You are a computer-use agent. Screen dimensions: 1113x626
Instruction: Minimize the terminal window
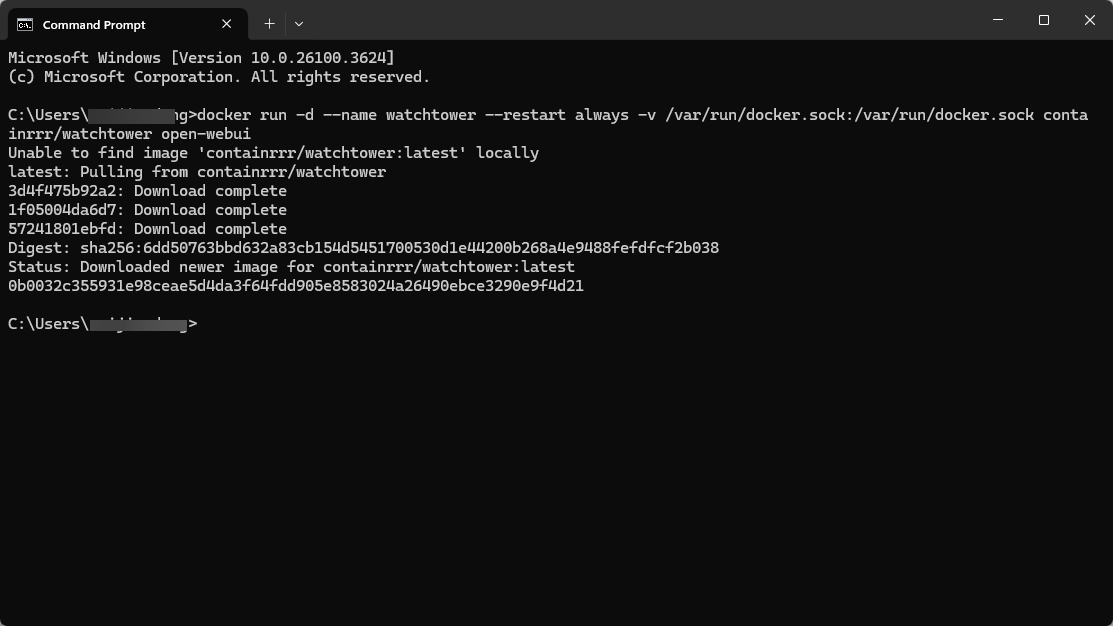pyautogui.click(x=998, y=20)
